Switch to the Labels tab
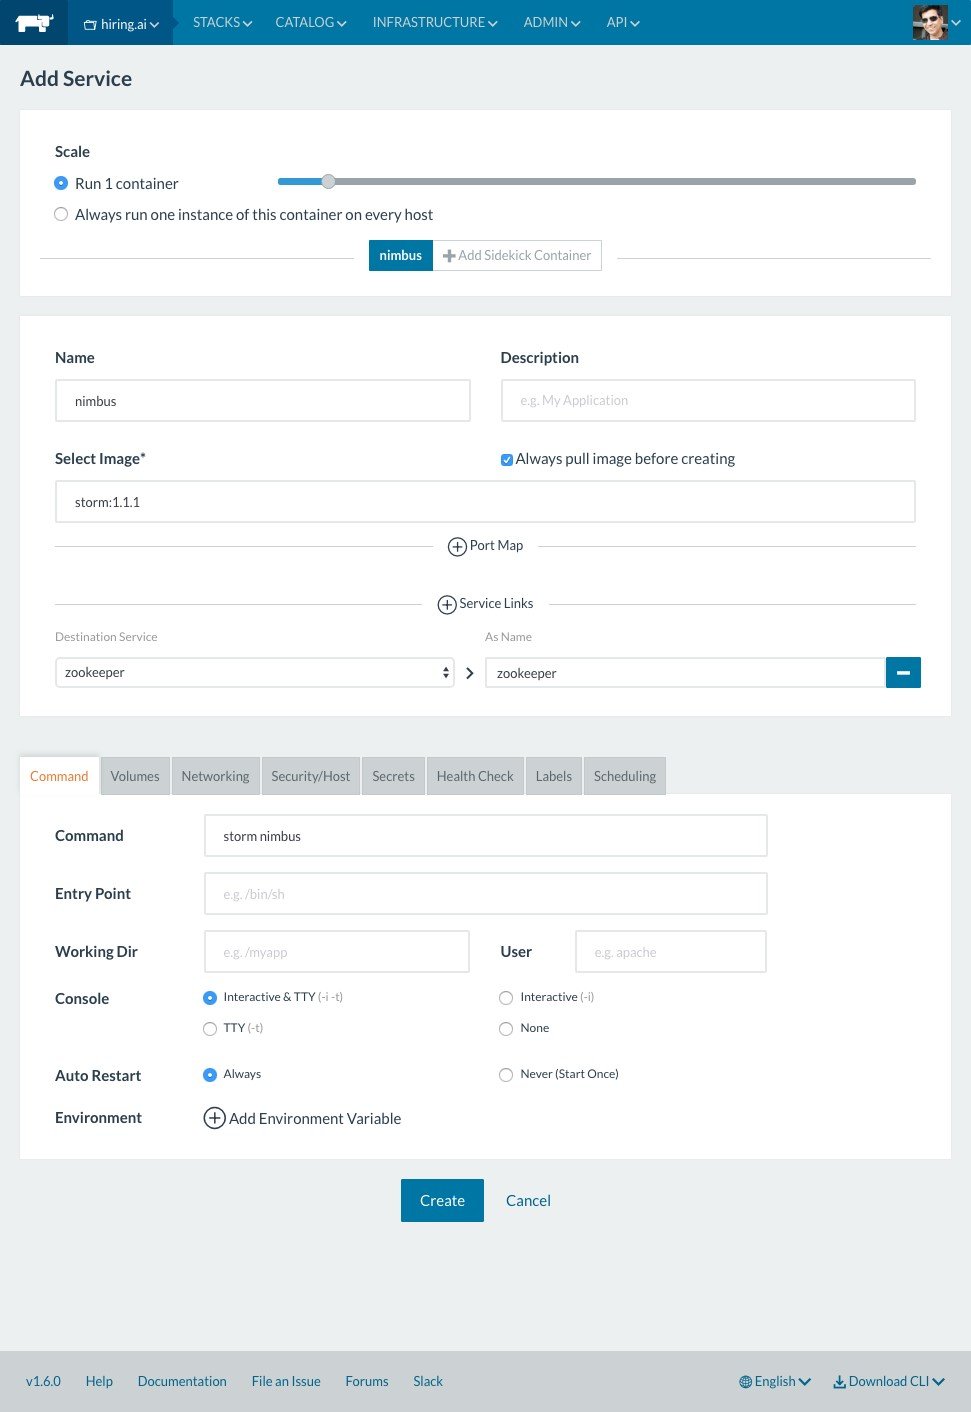971x1412 pixels. (554, 776)
